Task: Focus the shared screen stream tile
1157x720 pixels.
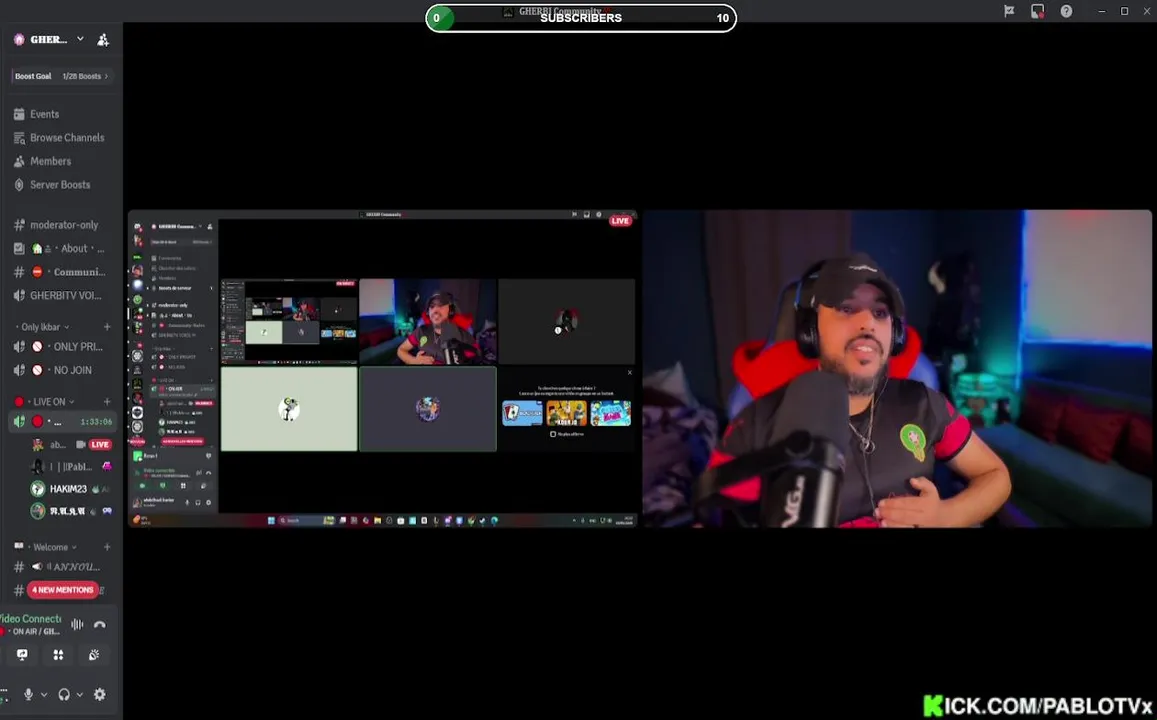Action: [x=382, y=369]
